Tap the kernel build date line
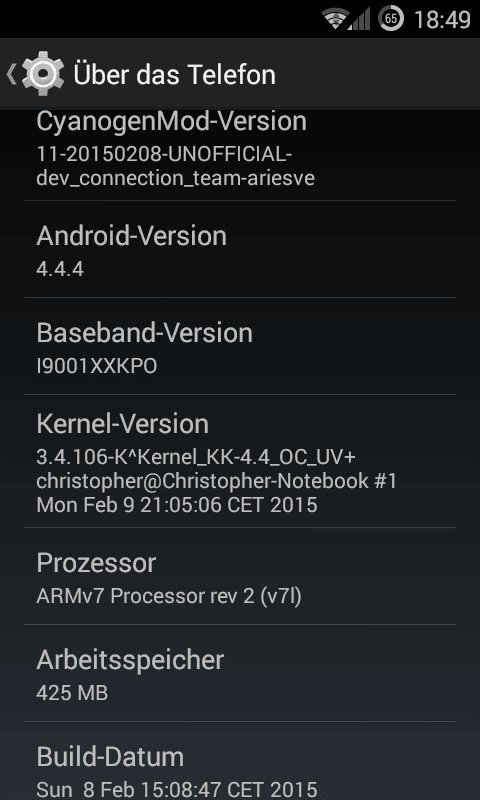The image size is (480, 800). [176, 505]
